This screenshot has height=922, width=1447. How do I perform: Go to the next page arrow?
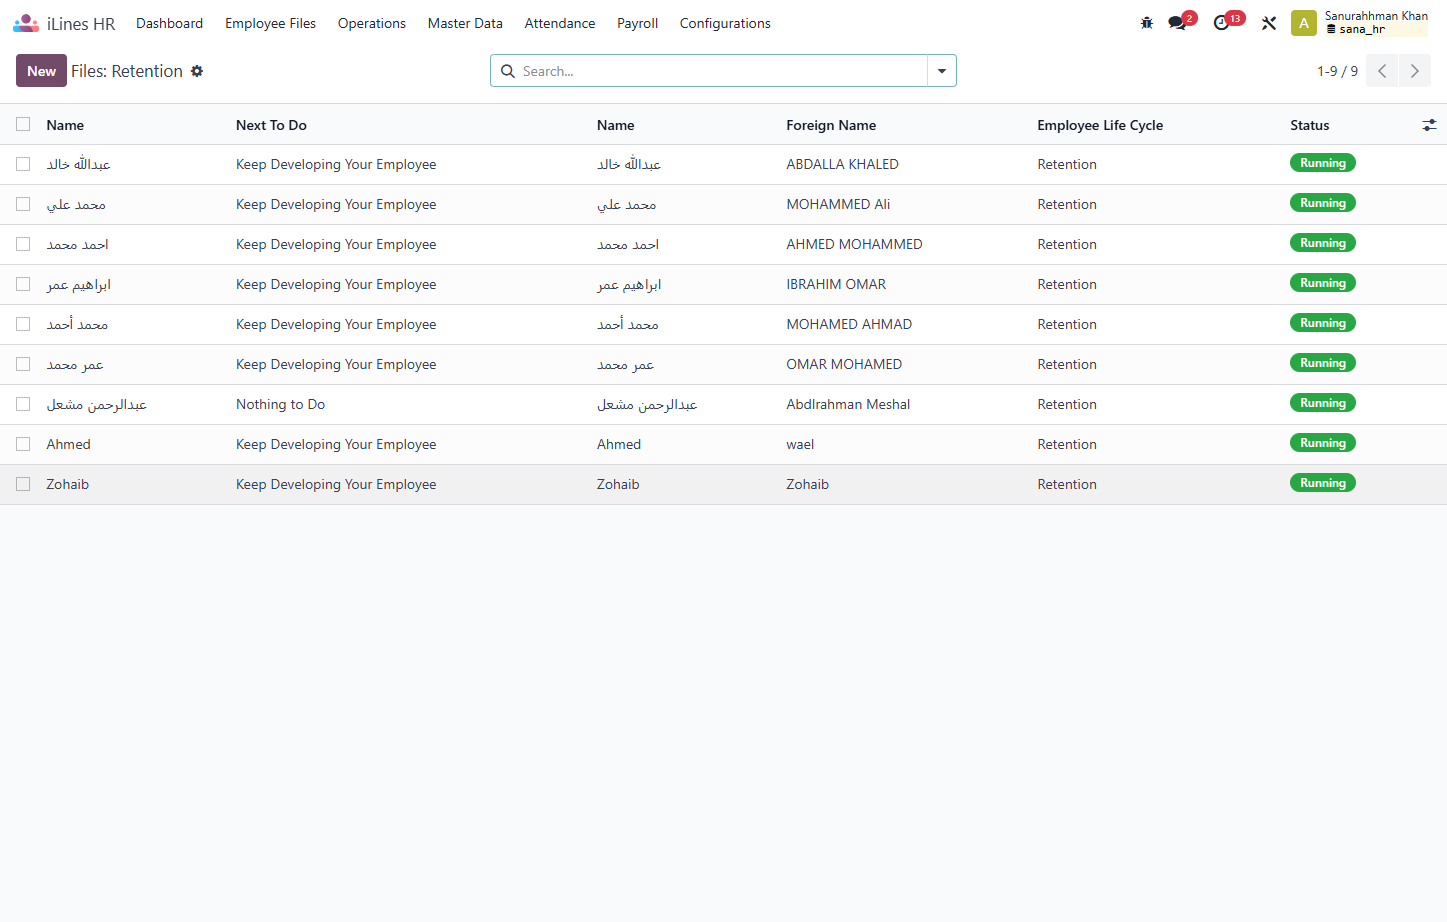tap(1414, 71)
